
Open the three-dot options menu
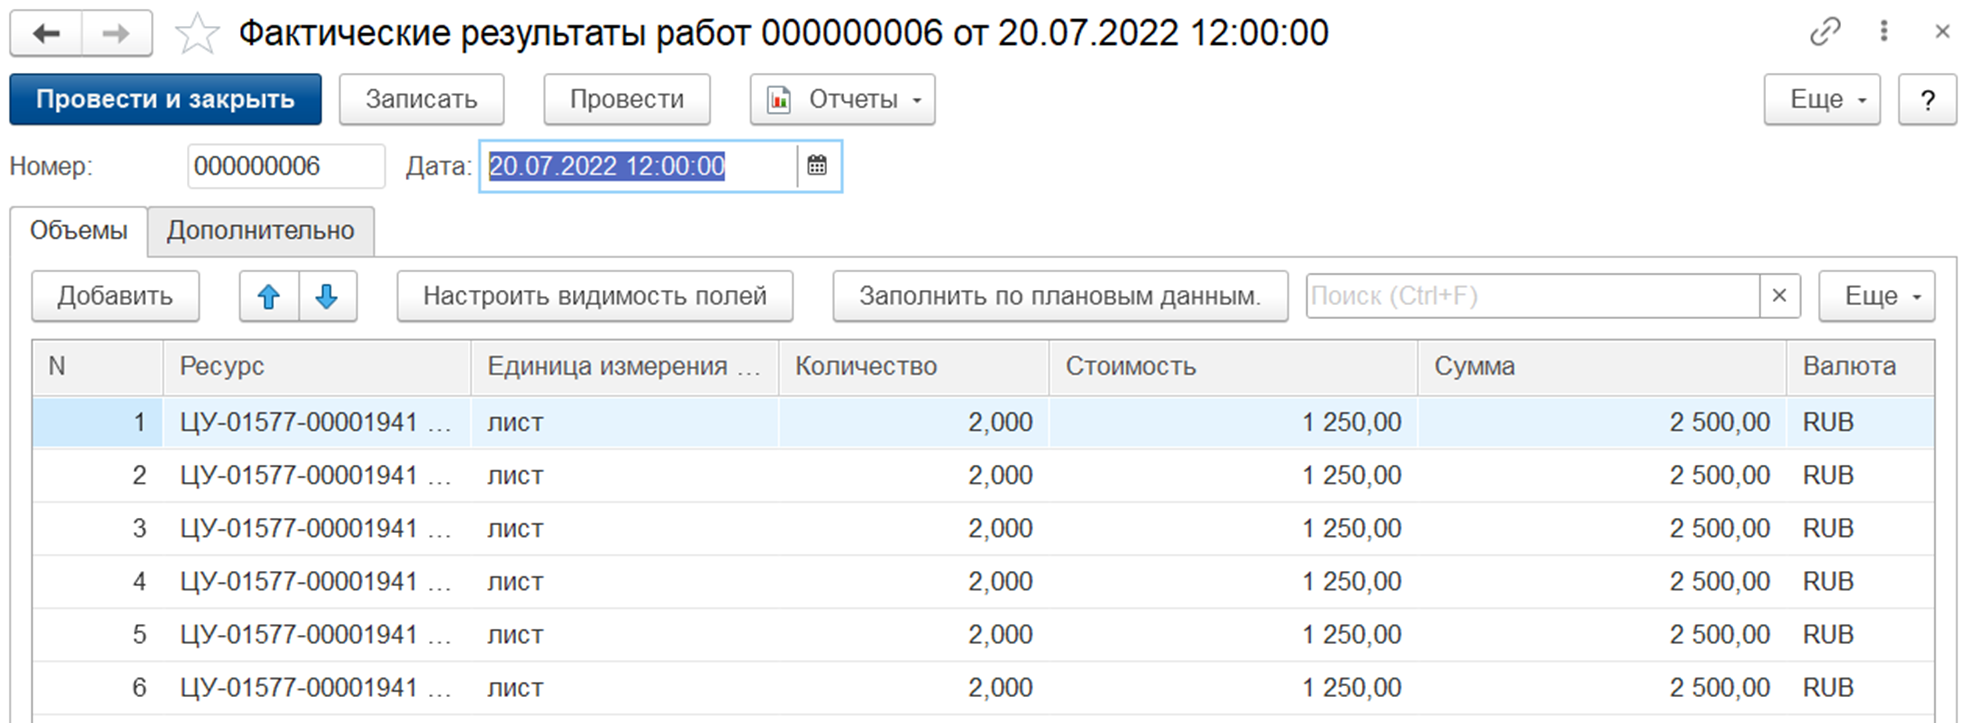[x=1884, y=32]
